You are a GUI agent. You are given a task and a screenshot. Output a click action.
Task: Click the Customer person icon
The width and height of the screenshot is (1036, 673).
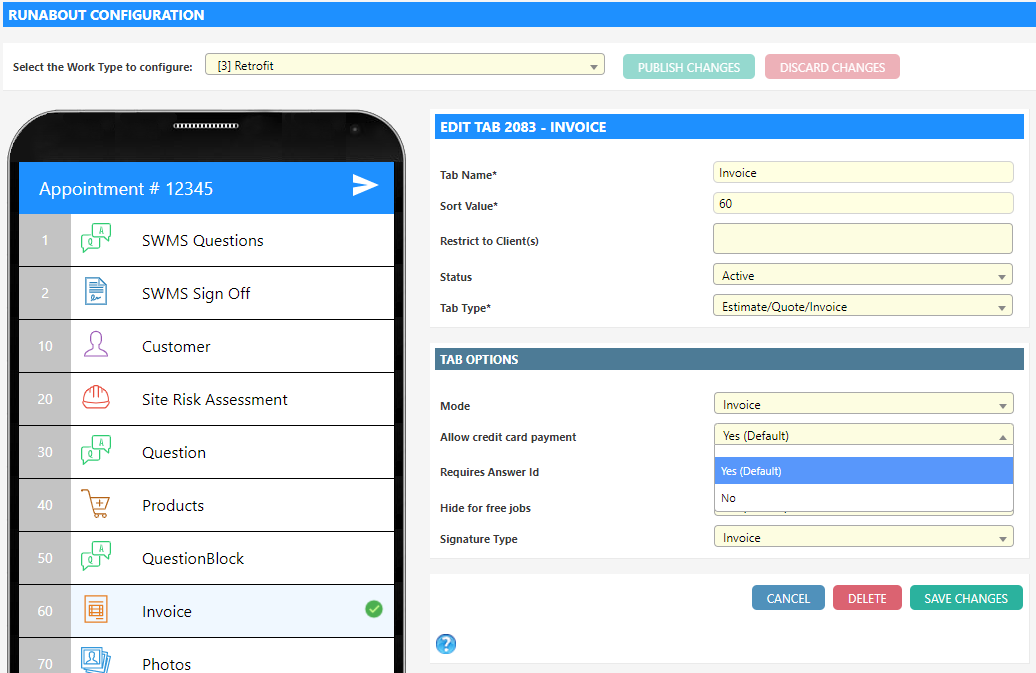(96, 346)
